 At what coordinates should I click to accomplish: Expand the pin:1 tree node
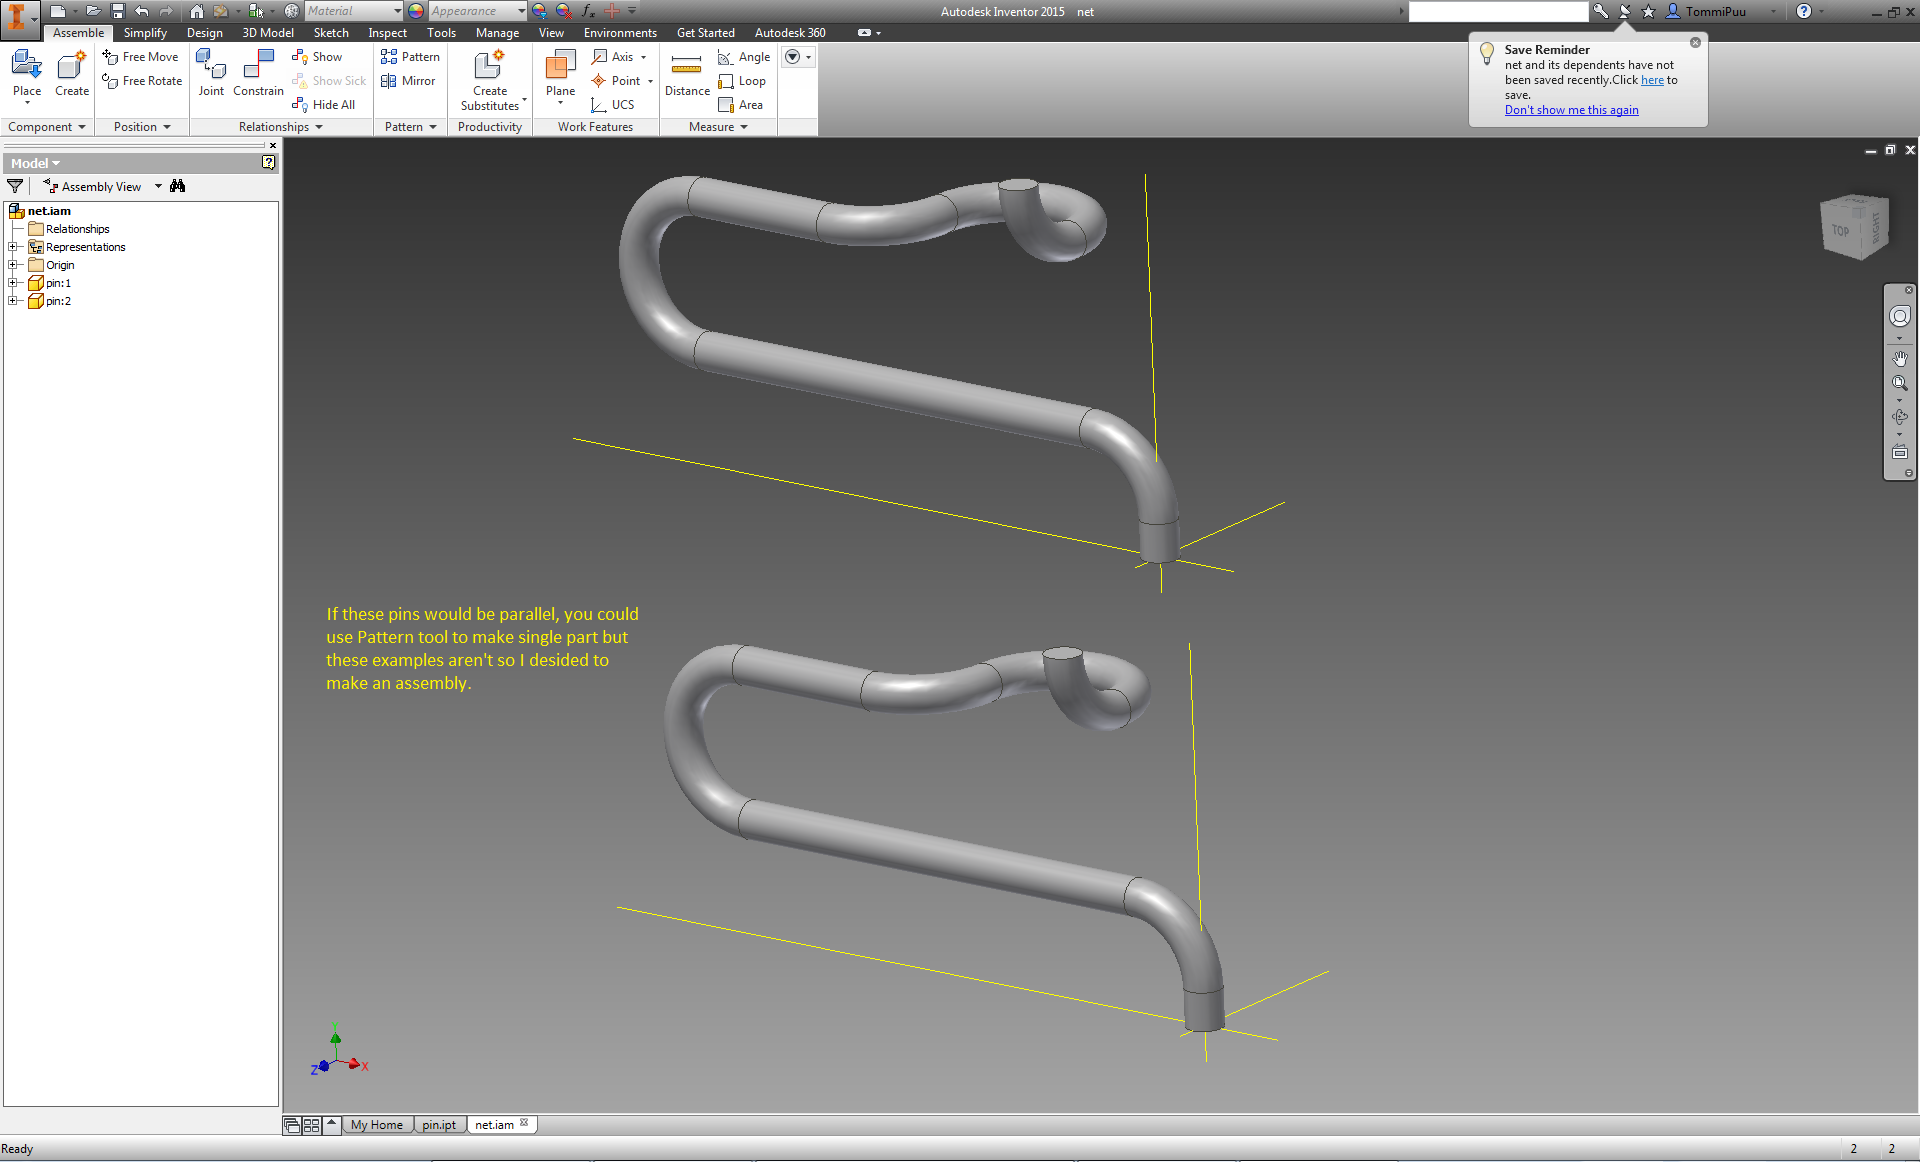point(14,283)
